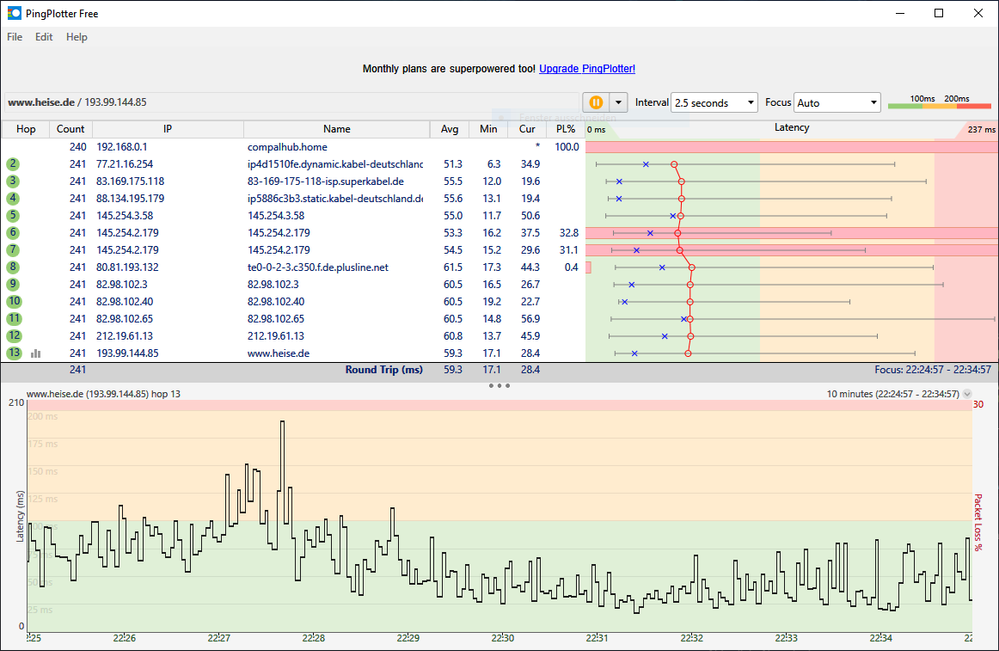999x651 pixels.
Task: Click the Avg column header
Action: point(450,129)
